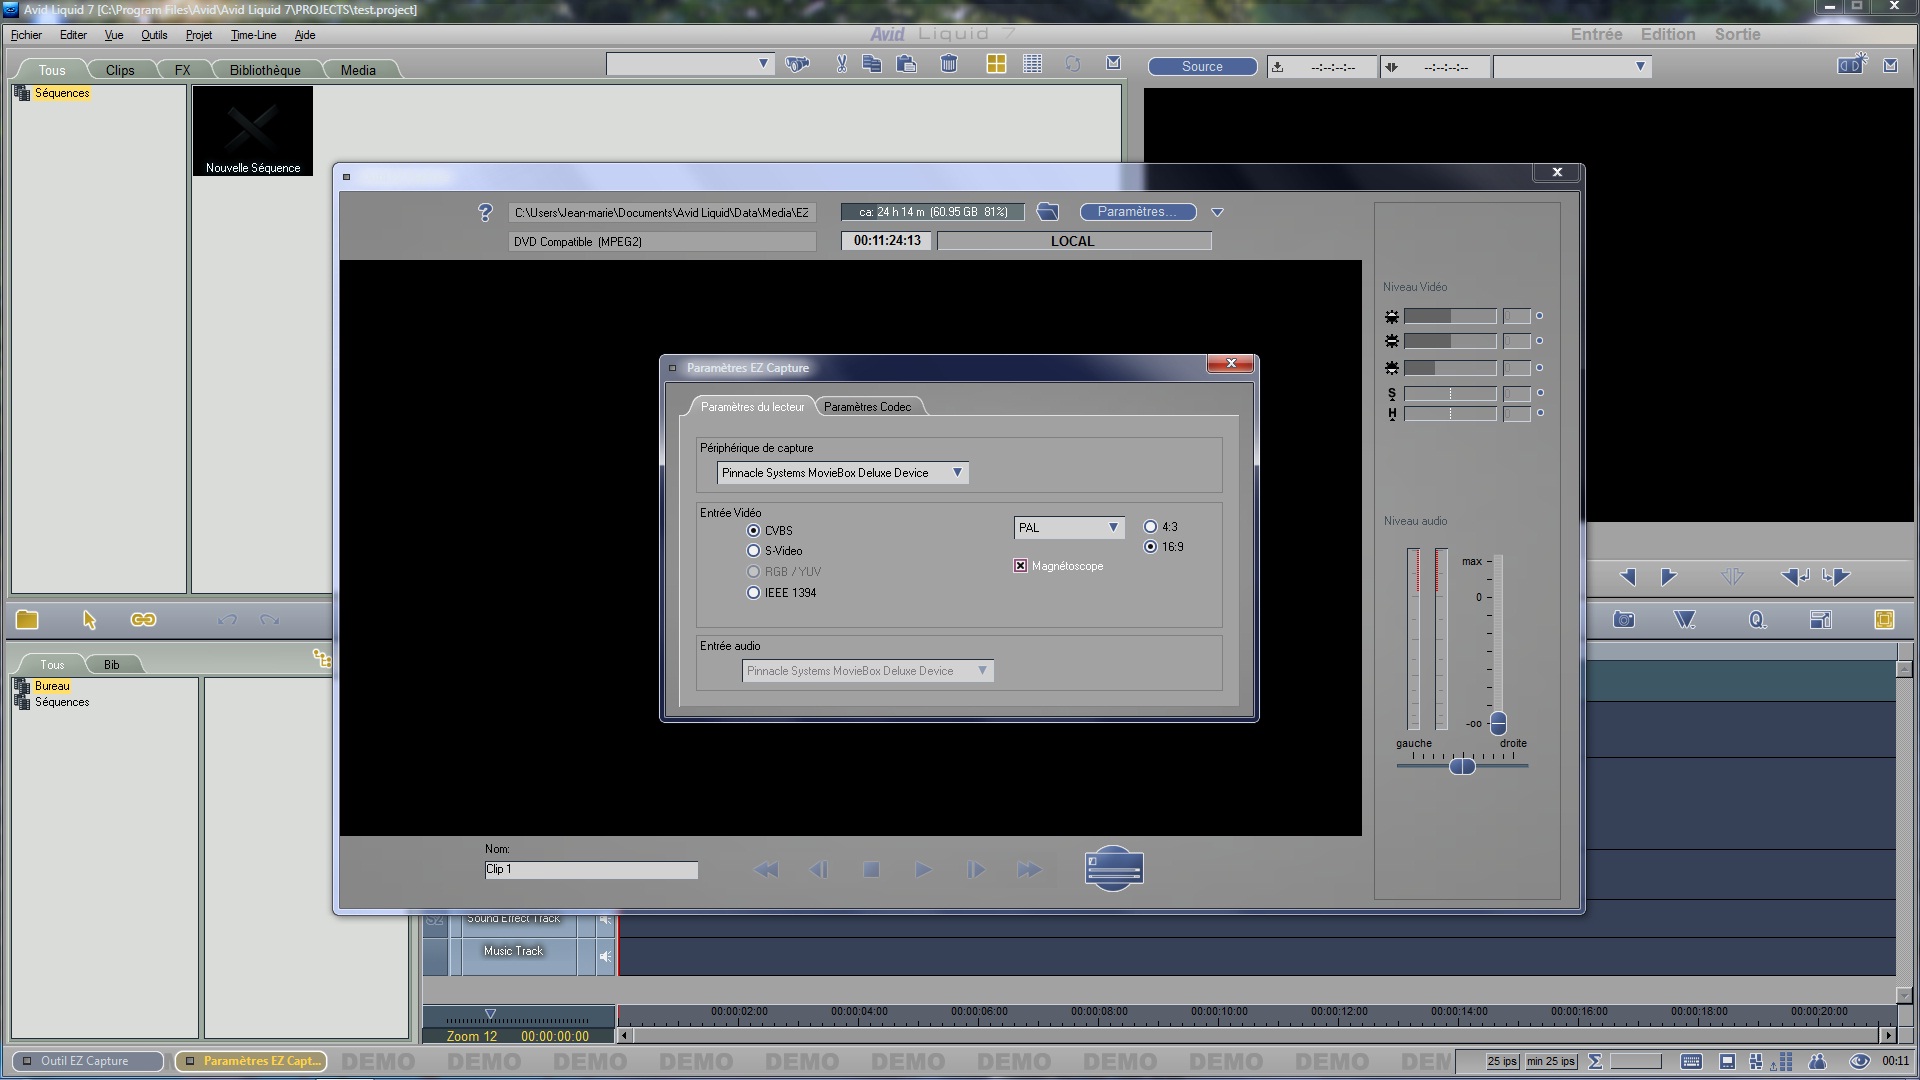This screenshot has width=1920, height=1080.
Task: Click the copy icon in the project toolbar
Action: (x=872, y=64)
